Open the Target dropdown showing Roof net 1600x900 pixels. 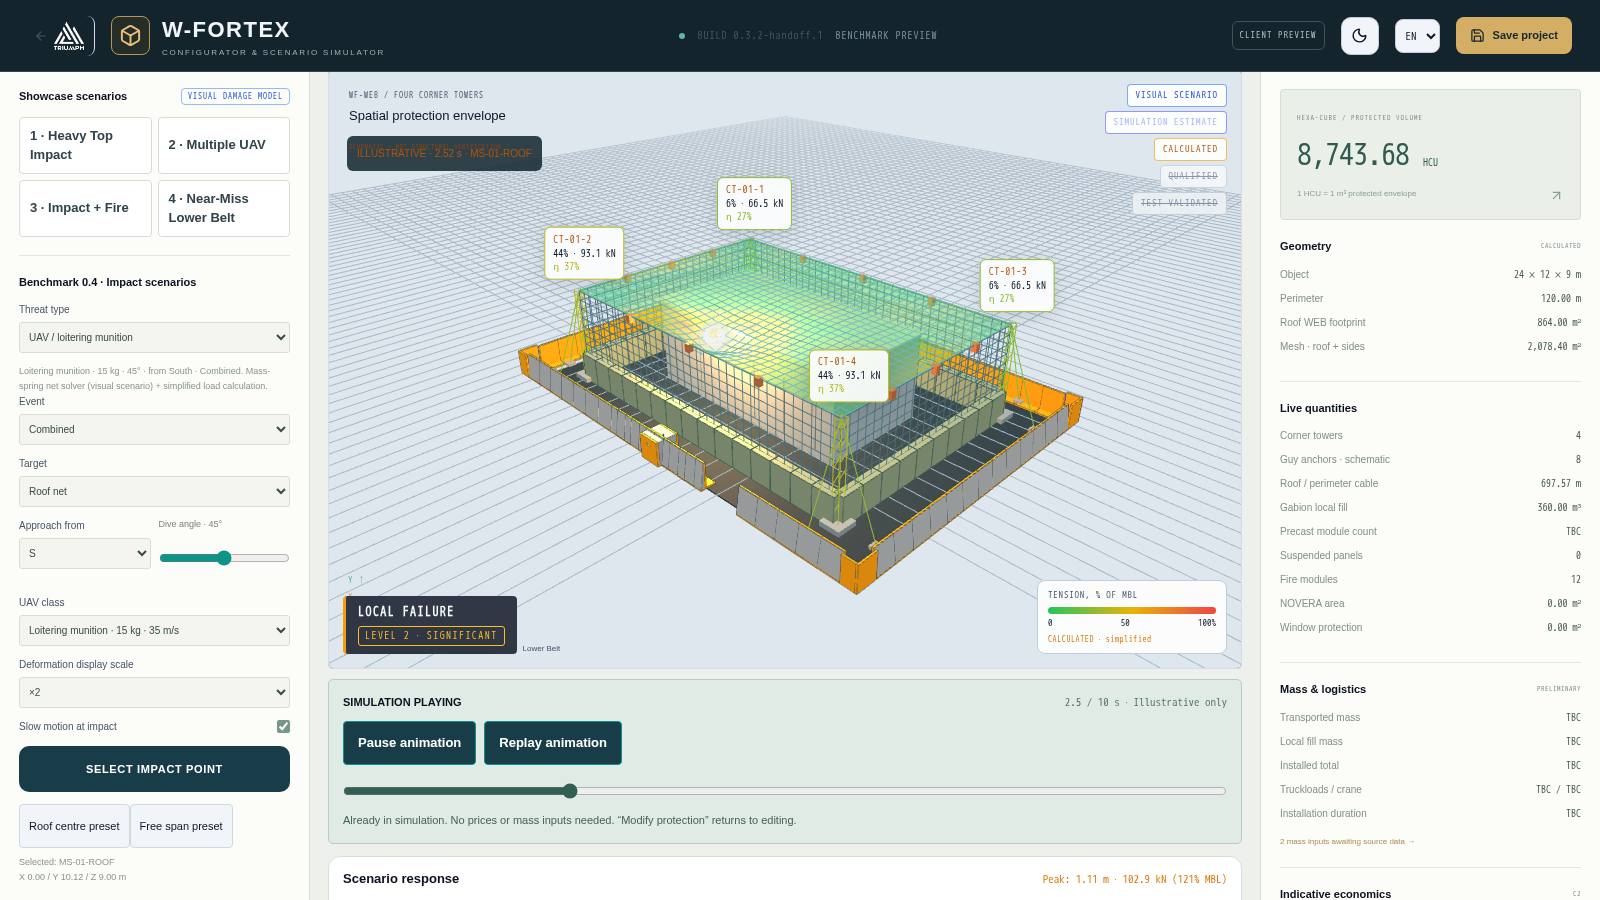pos(154,491)
